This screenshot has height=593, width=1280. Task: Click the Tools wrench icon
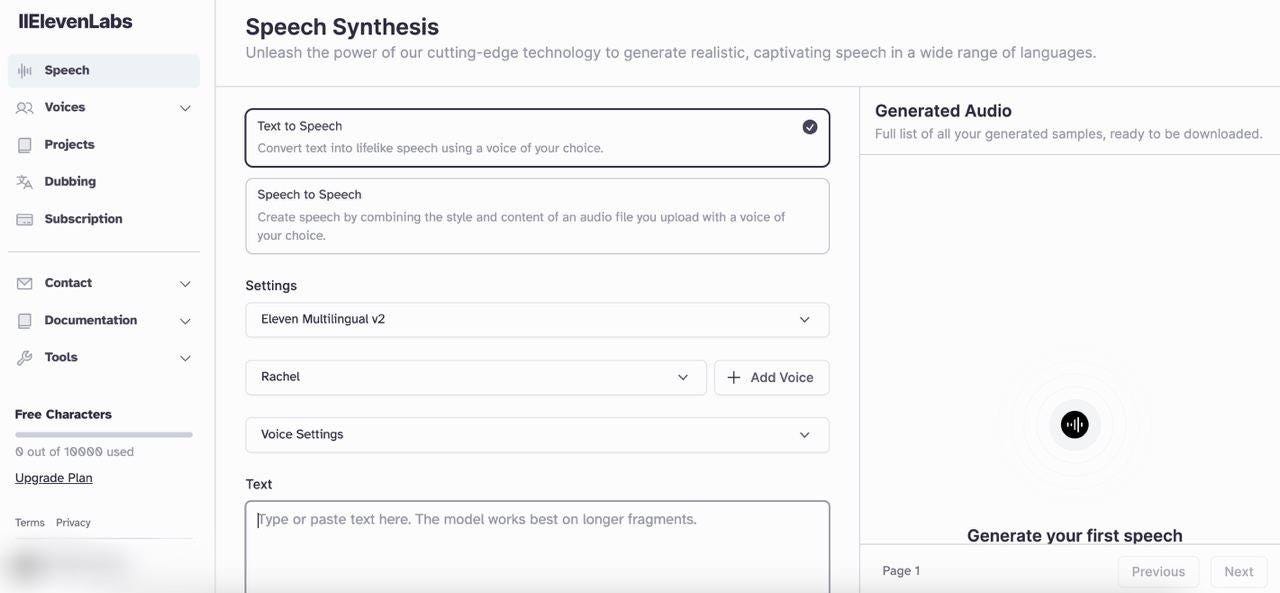(25, 358)
